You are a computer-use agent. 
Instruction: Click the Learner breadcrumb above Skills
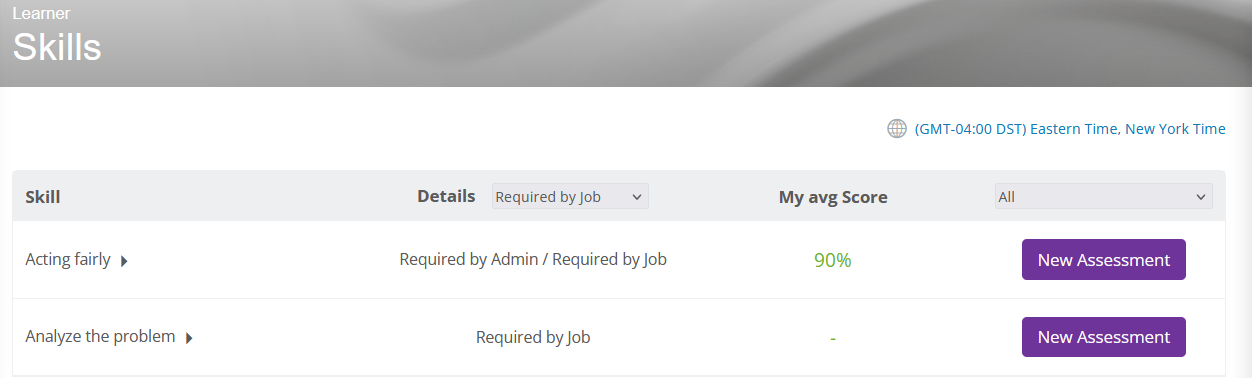[41, 14]
